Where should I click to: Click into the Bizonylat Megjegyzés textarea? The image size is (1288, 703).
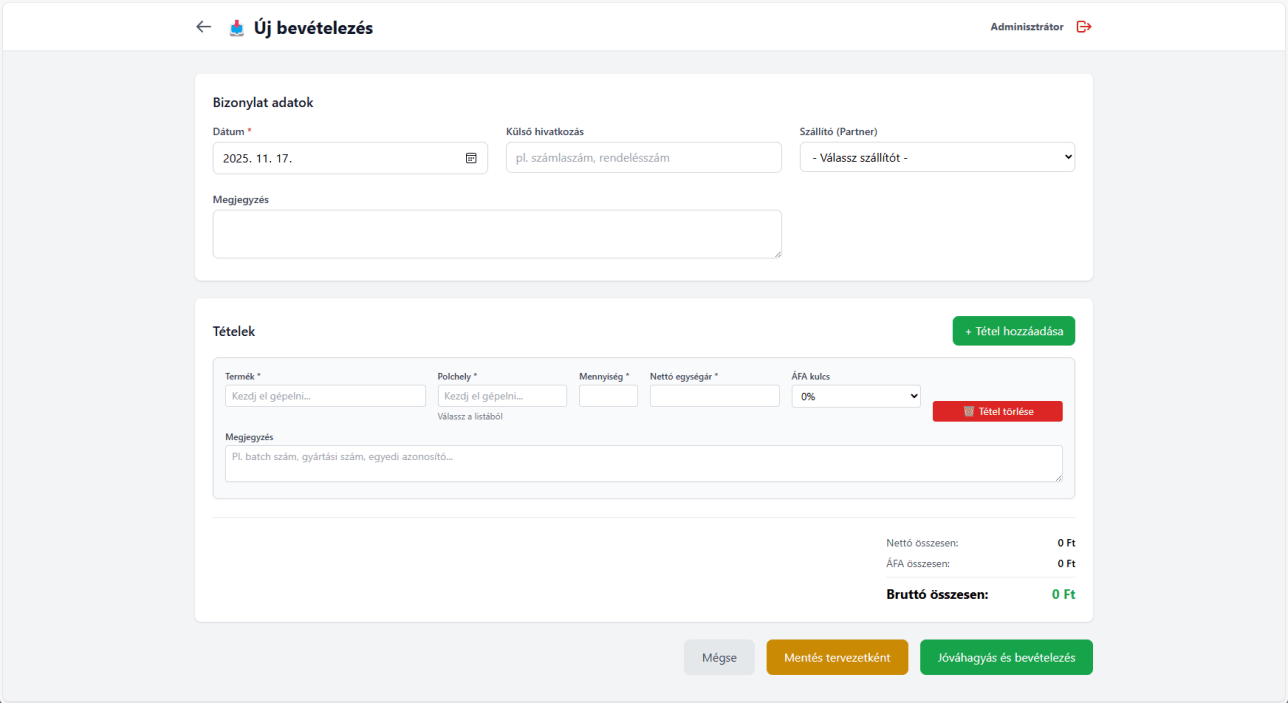point(497,234)
